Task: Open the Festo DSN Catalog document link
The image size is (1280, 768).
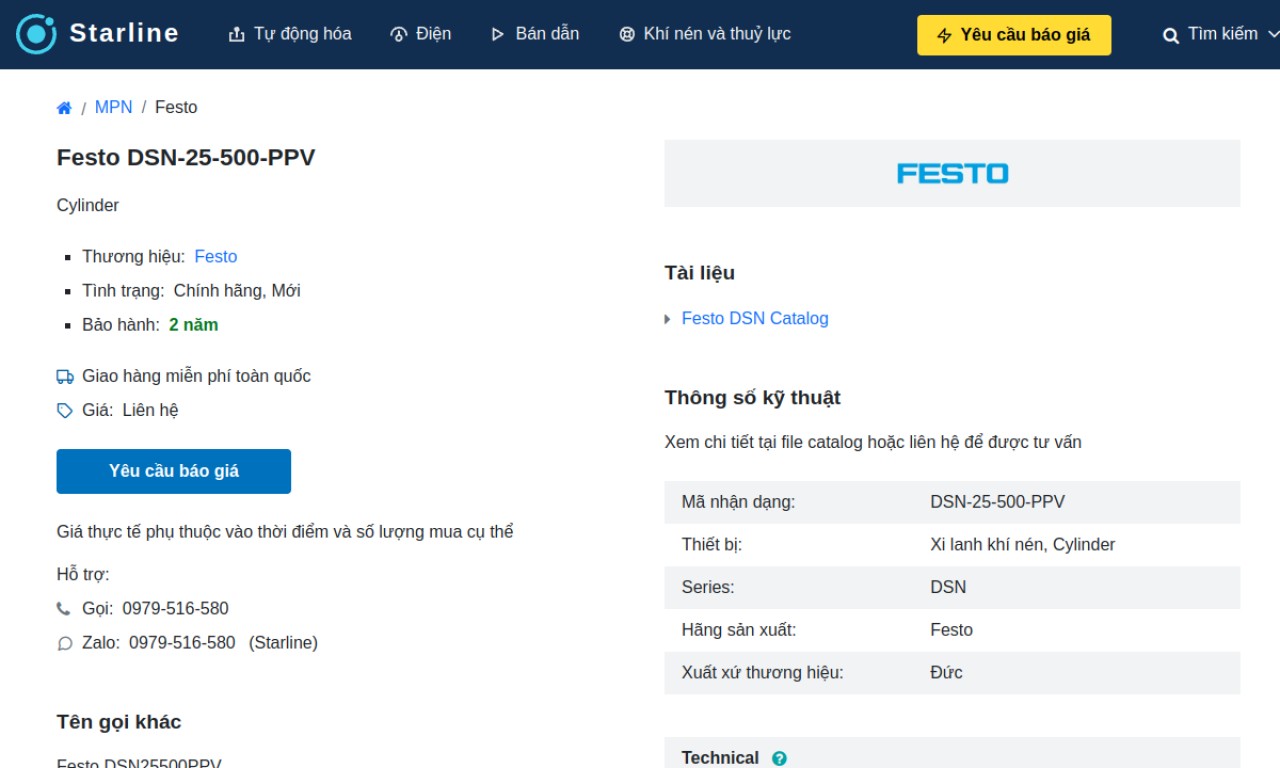Action: coord(755,319)
